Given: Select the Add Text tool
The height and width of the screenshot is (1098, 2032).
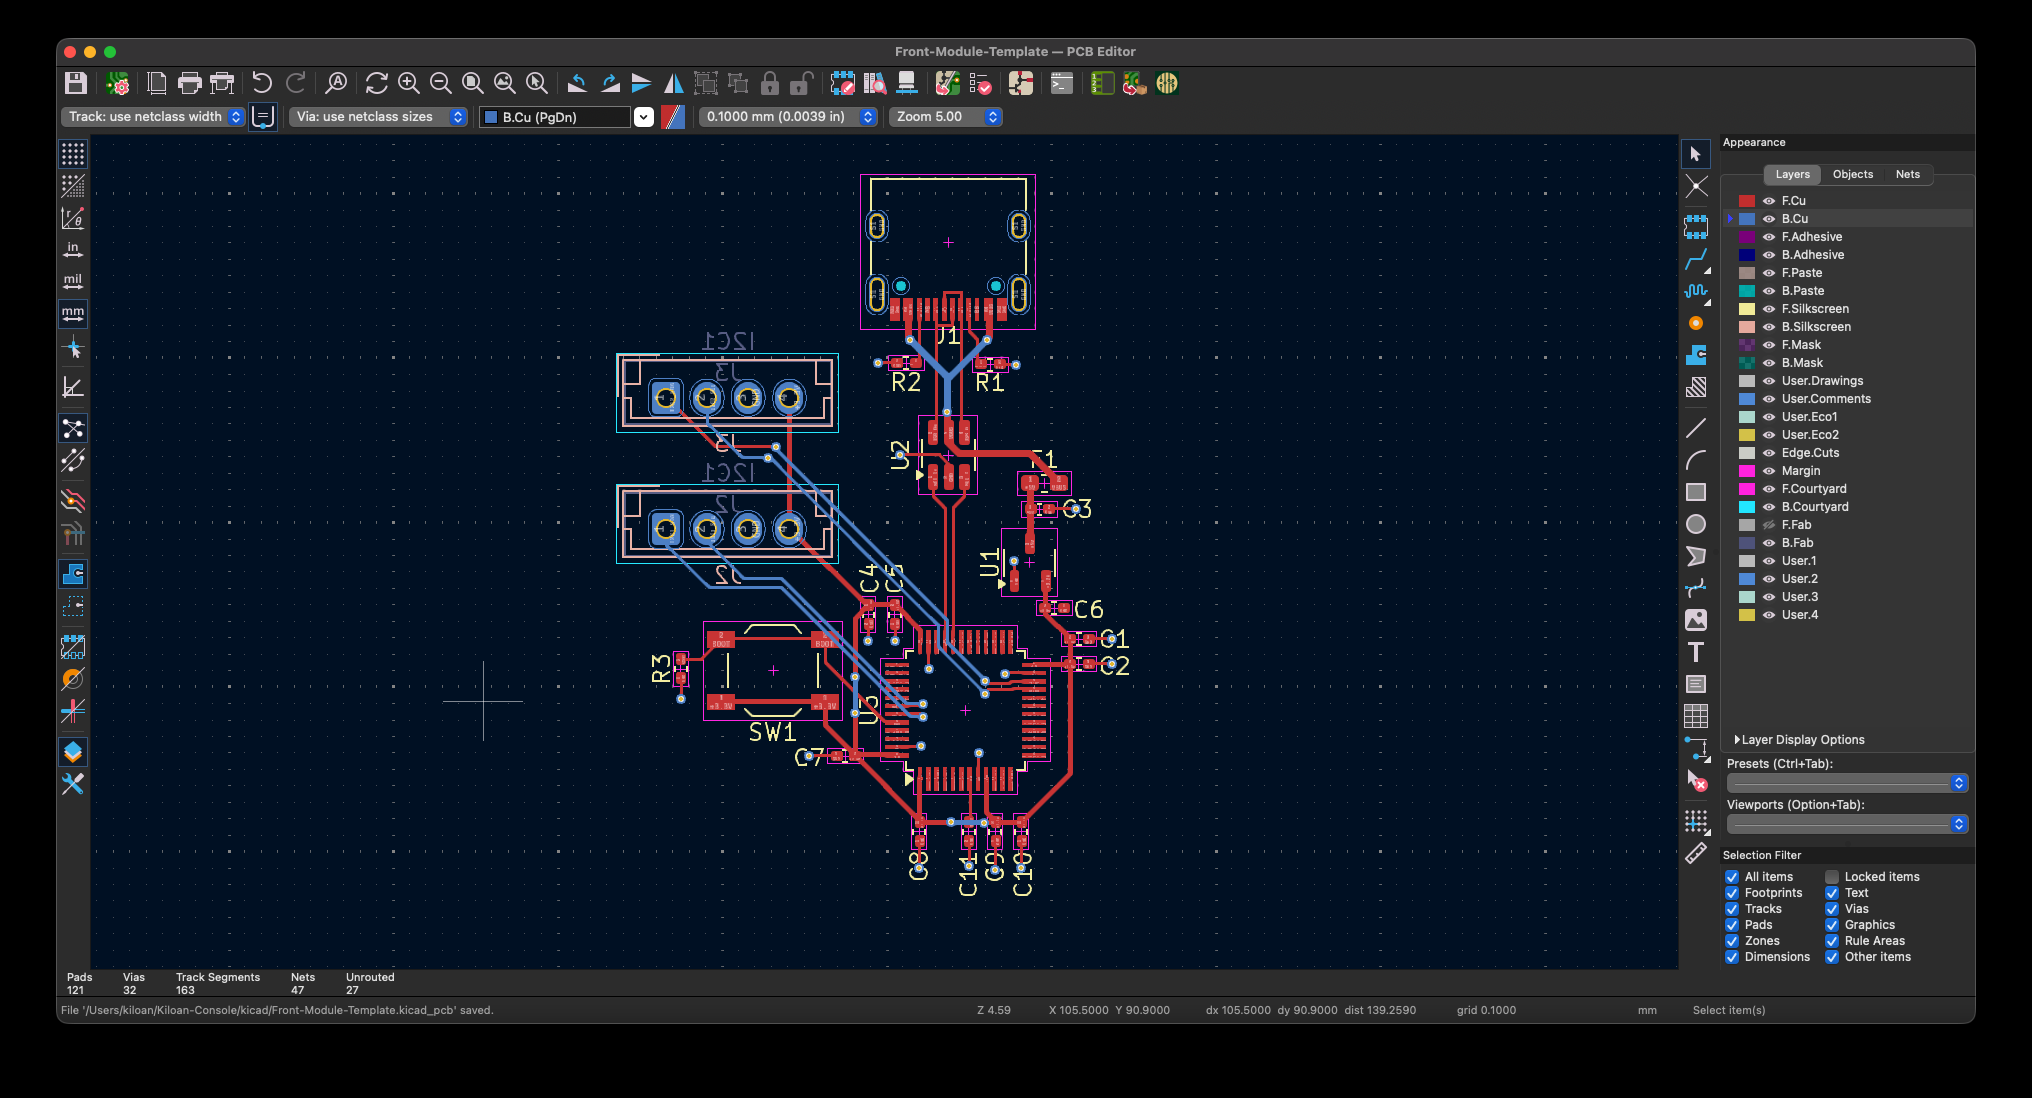Looking at the screenshot, I should tap(1696, 653).
